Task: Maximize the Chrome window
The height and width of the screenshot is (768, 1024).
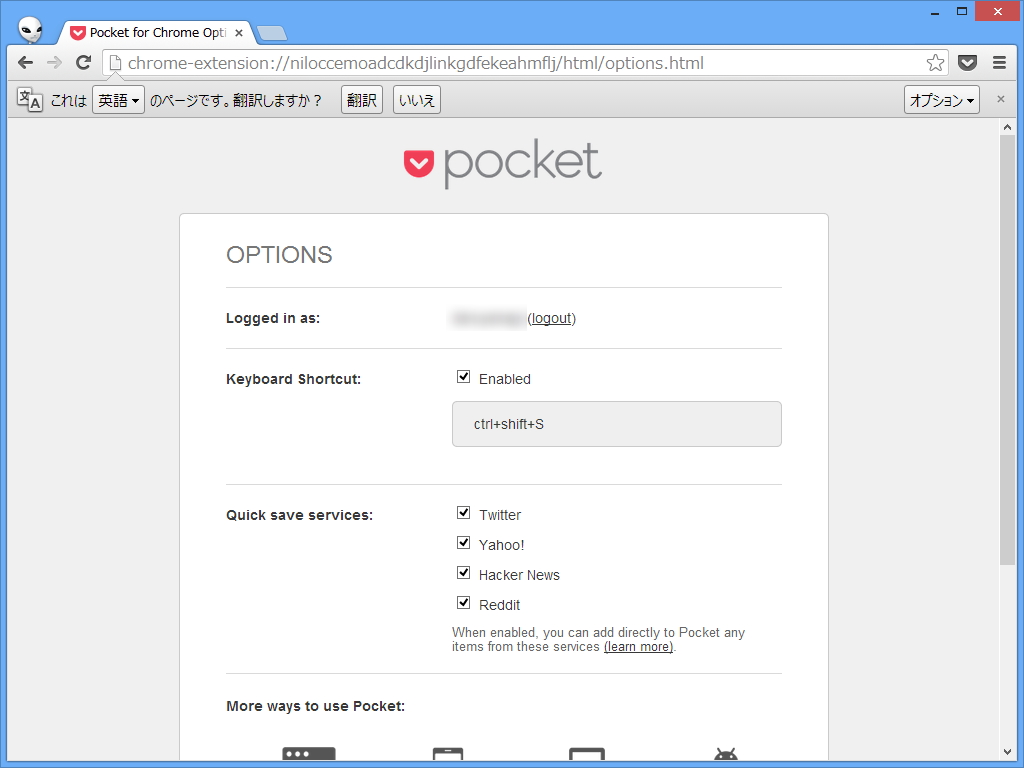Action: (962, 12)
